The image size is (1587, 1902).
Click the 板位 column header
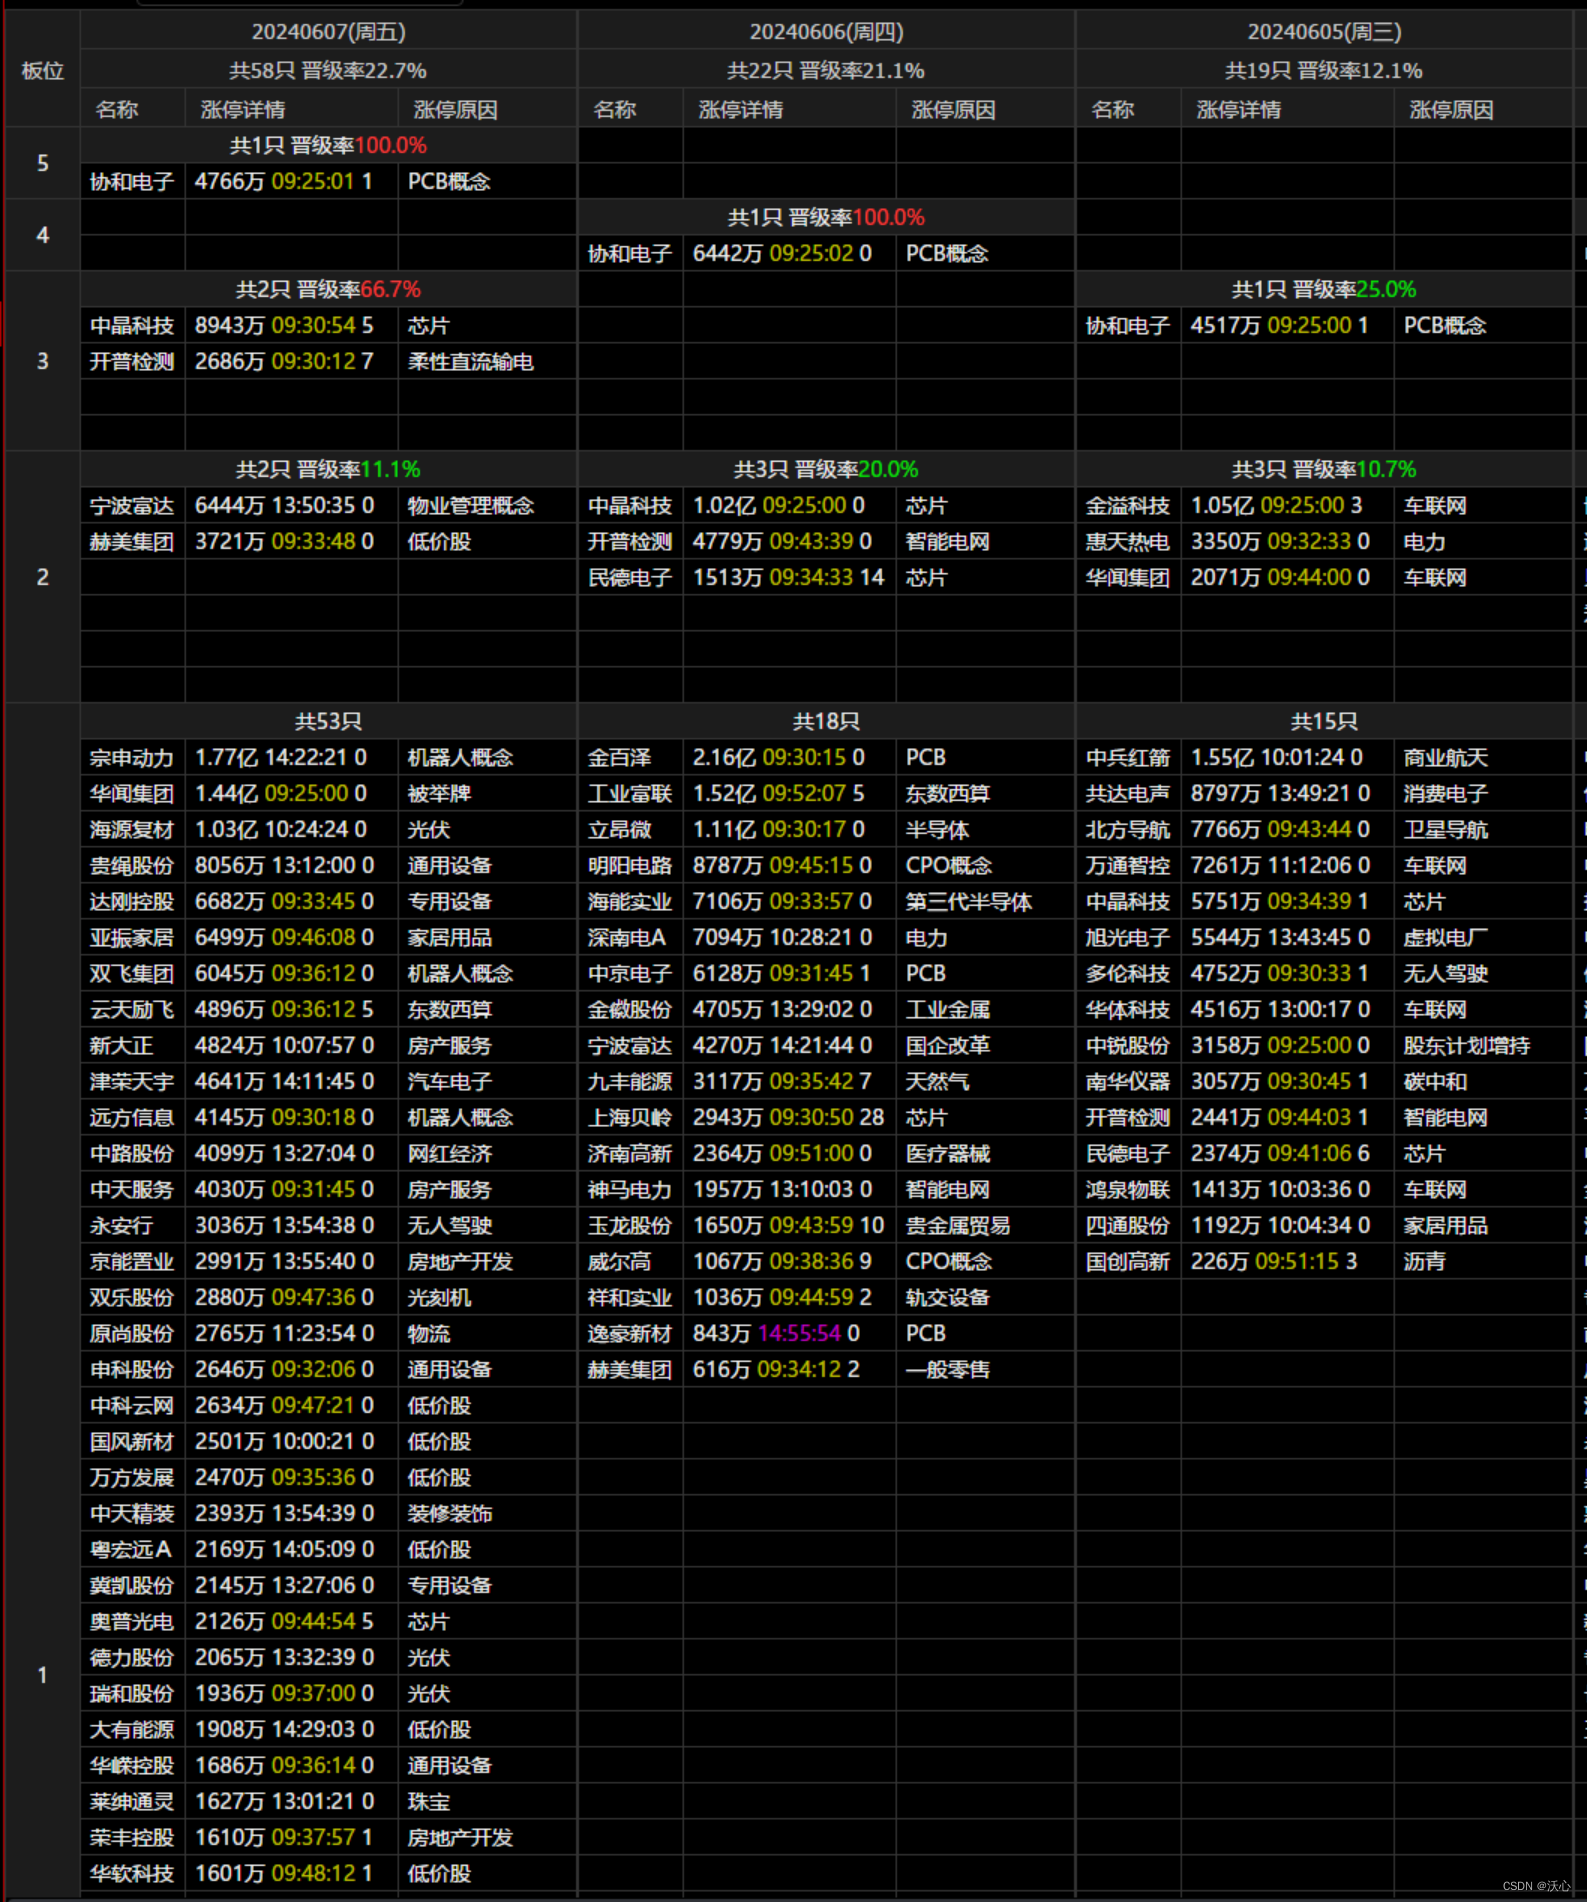(x=43, y=71)
